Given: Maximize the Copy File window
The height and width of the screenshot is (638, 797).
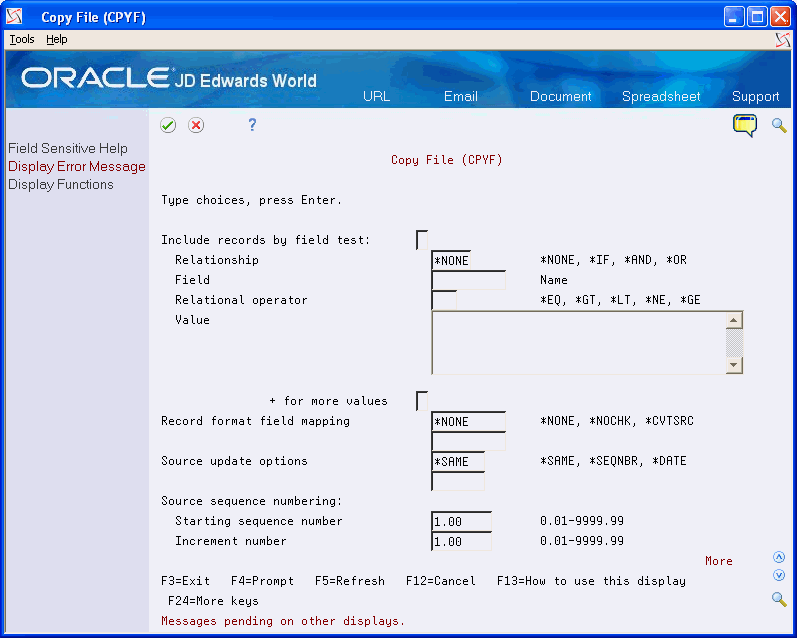Looking at the screenshot, I should coord(757,17).
